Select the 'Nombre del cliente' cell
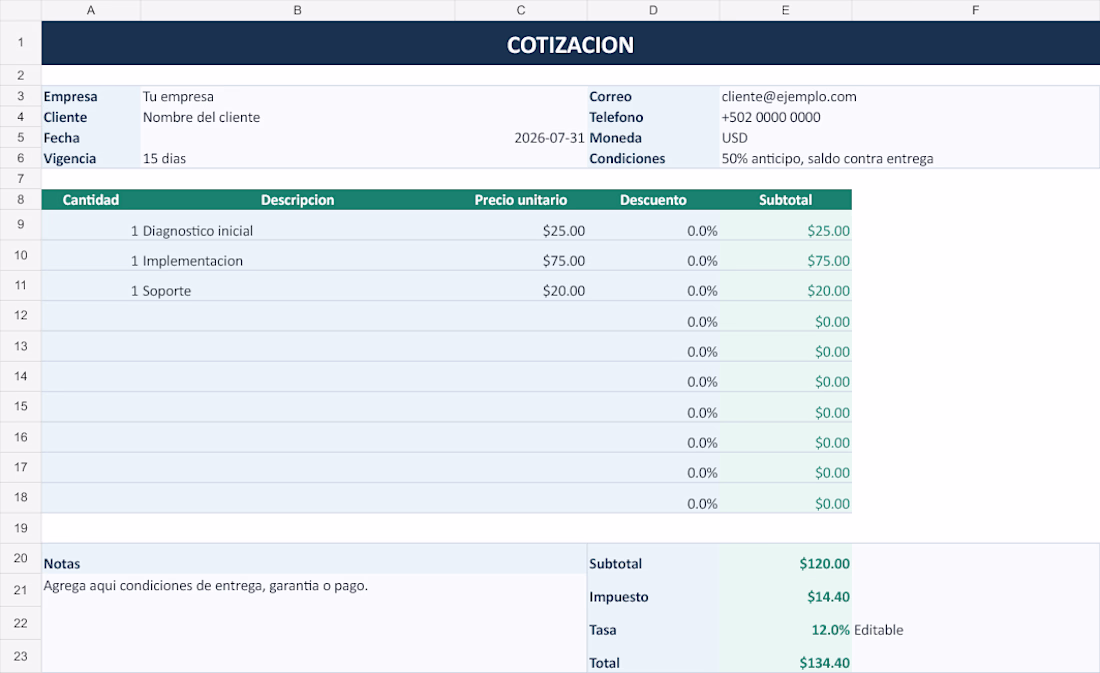The width and height of the screenshot is (1100, 673). [297, 117]
